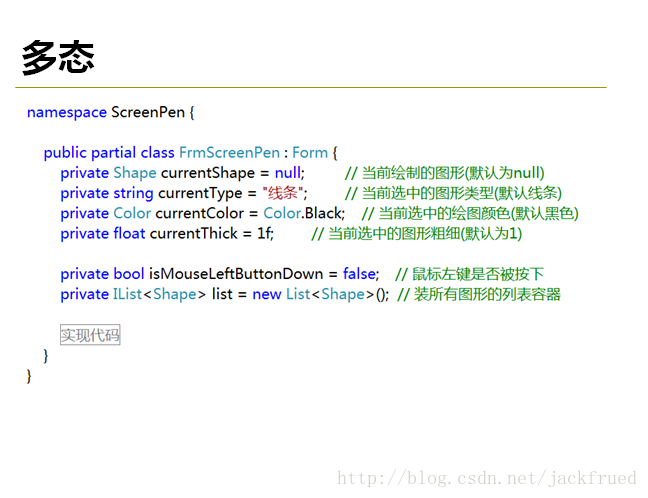Click comment '鼠标左键是否被按下'

click(478, 274)
